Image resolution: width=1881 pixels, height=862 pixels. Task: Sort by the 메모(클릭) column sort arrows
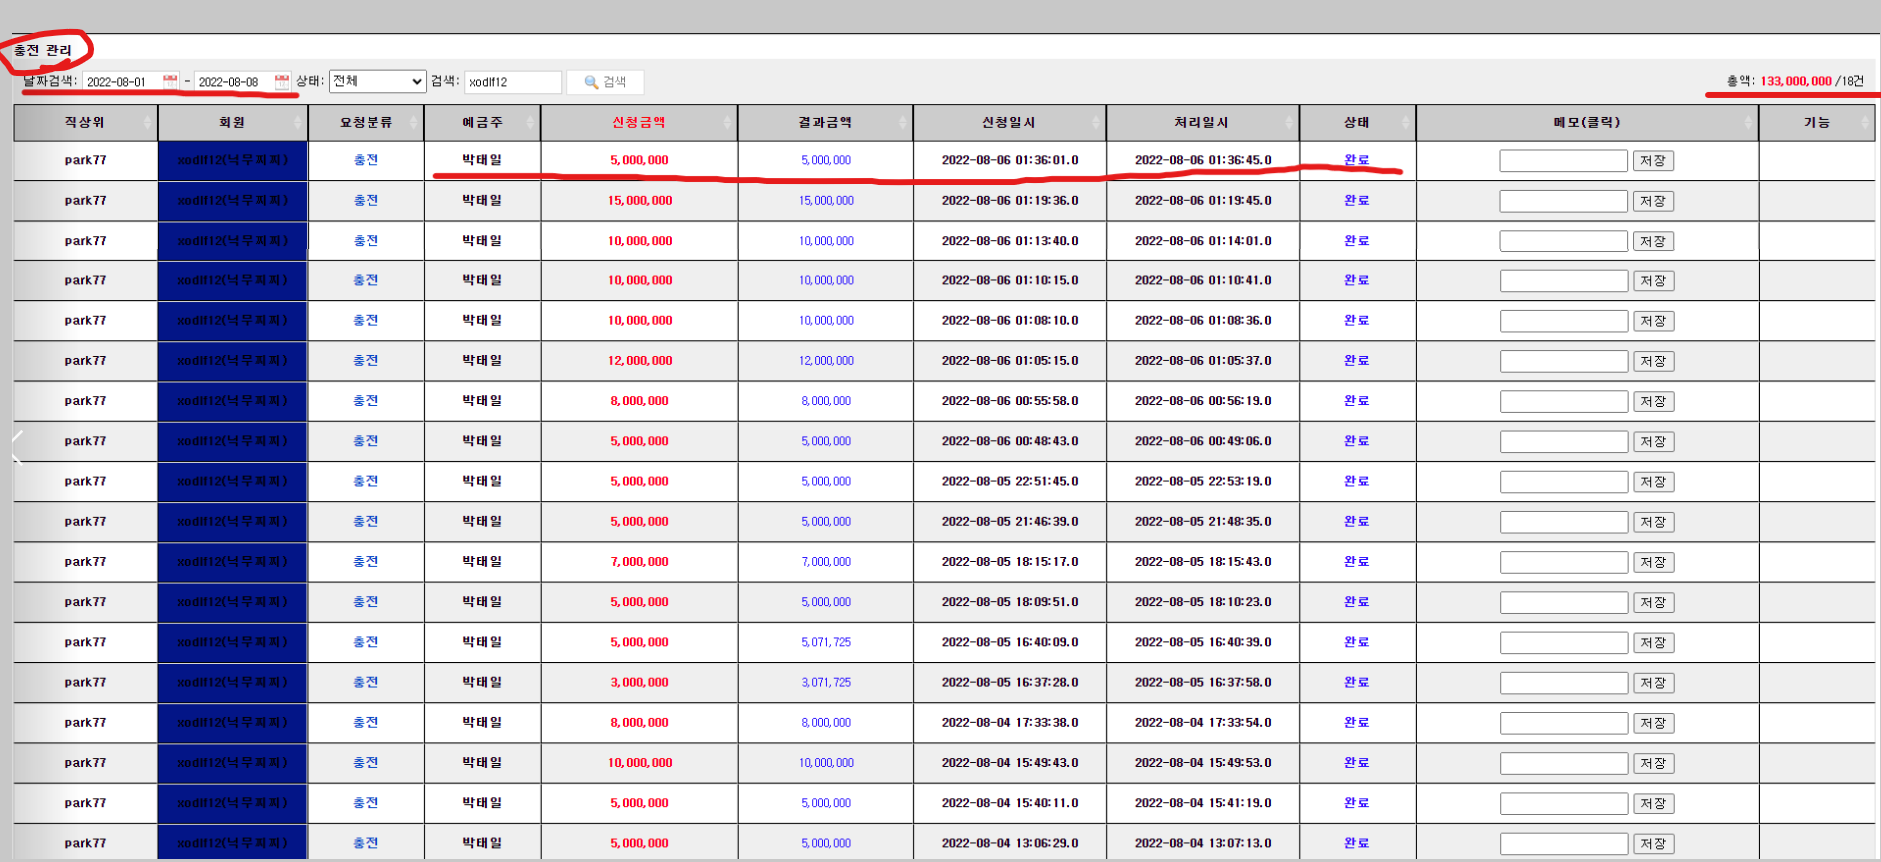(x=1749, y=122)
